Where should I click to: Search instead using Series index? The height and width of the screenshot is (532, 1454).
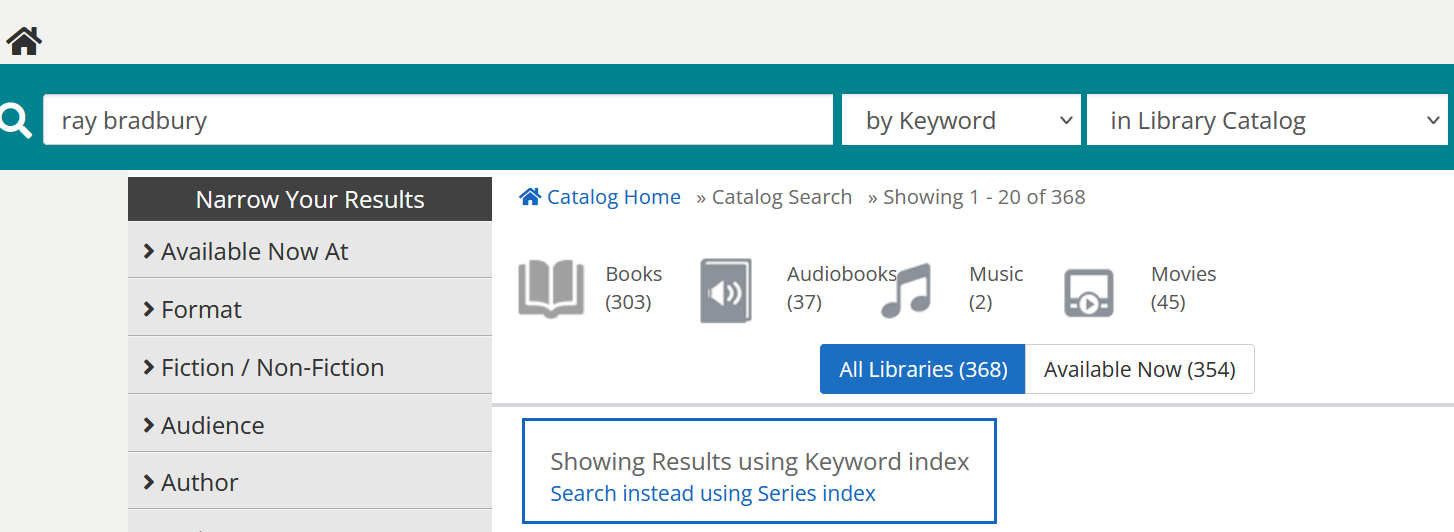[713, 493]
